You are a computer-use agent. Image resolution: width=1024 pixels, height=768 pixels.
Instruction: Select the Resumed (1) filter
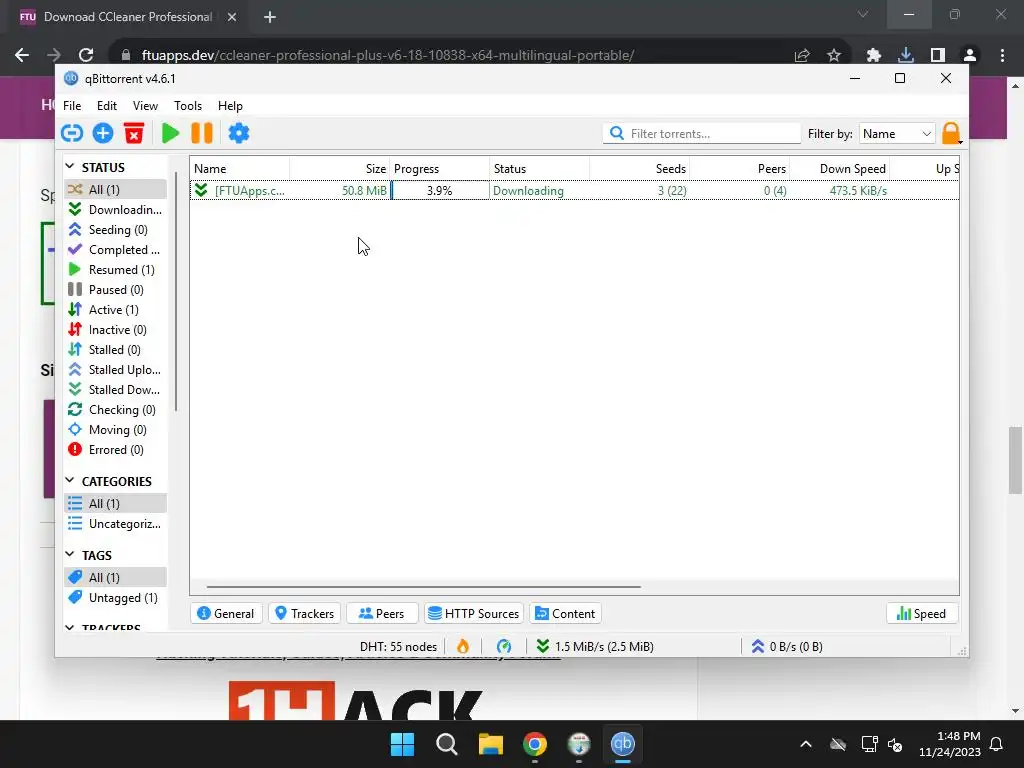tap(116, 270)
